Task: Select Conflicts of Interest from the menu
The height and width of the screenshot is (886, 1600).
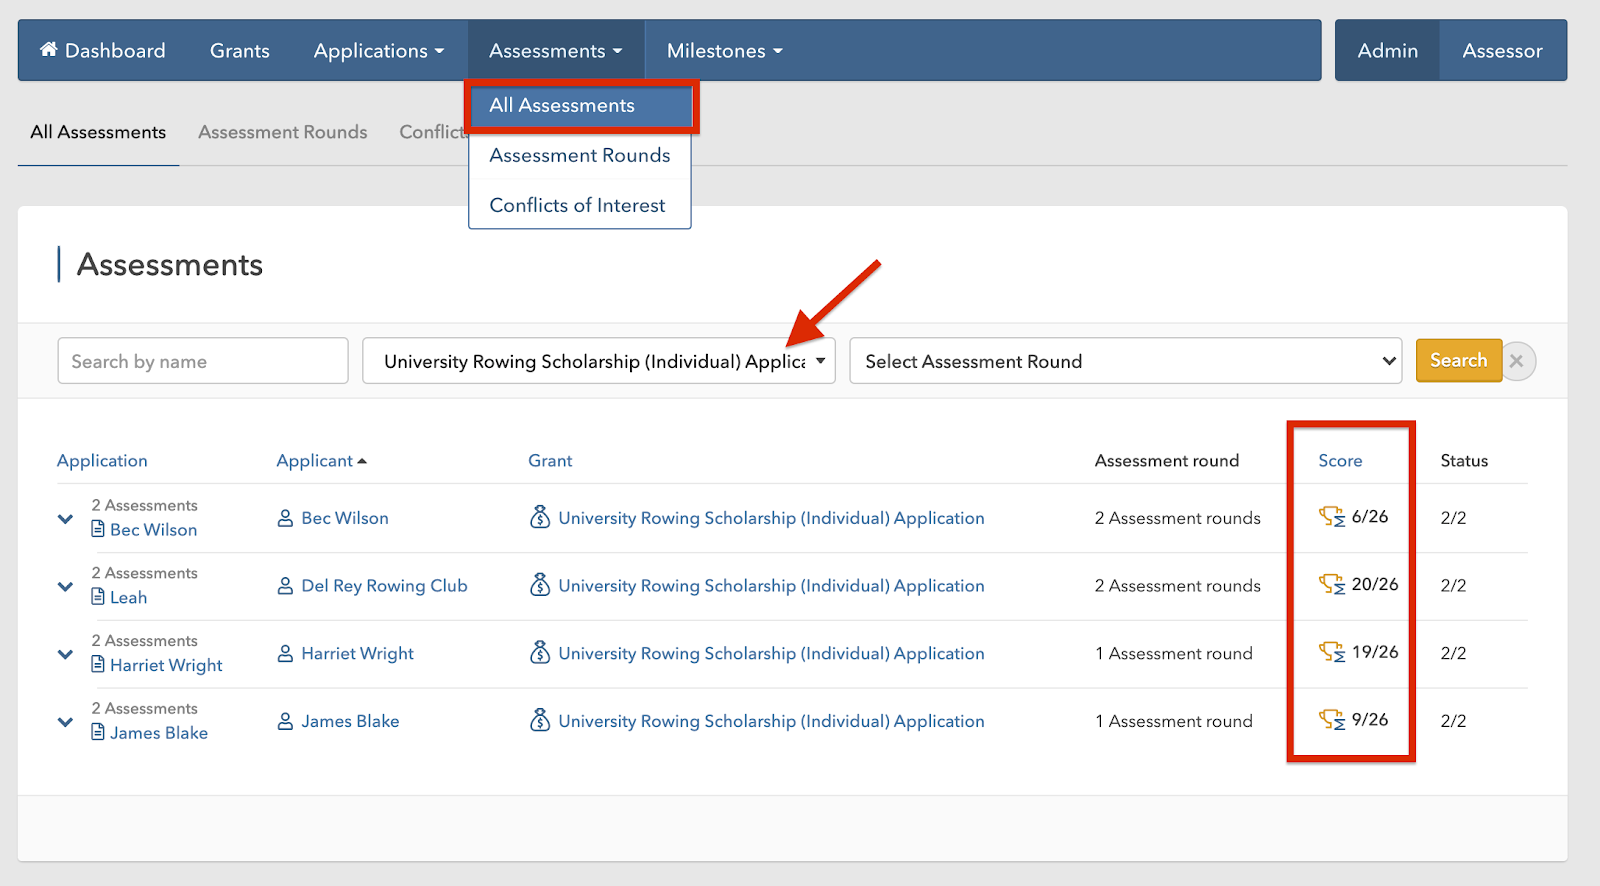Action: 577,205
